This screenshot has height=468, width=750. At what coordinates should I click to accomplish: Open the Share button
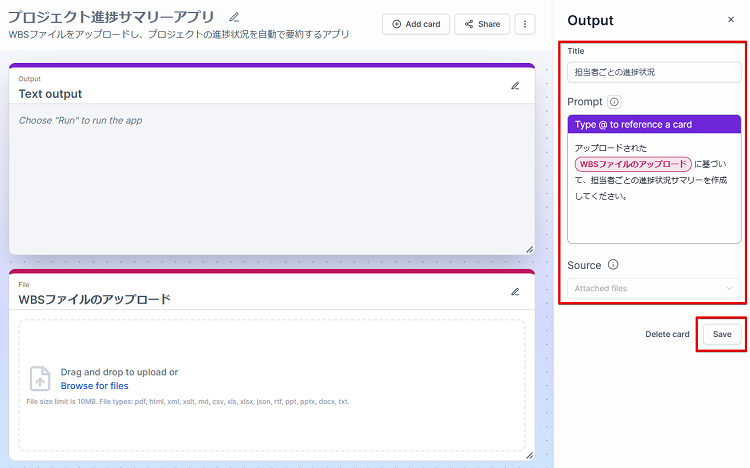click(x=482, y=24)
